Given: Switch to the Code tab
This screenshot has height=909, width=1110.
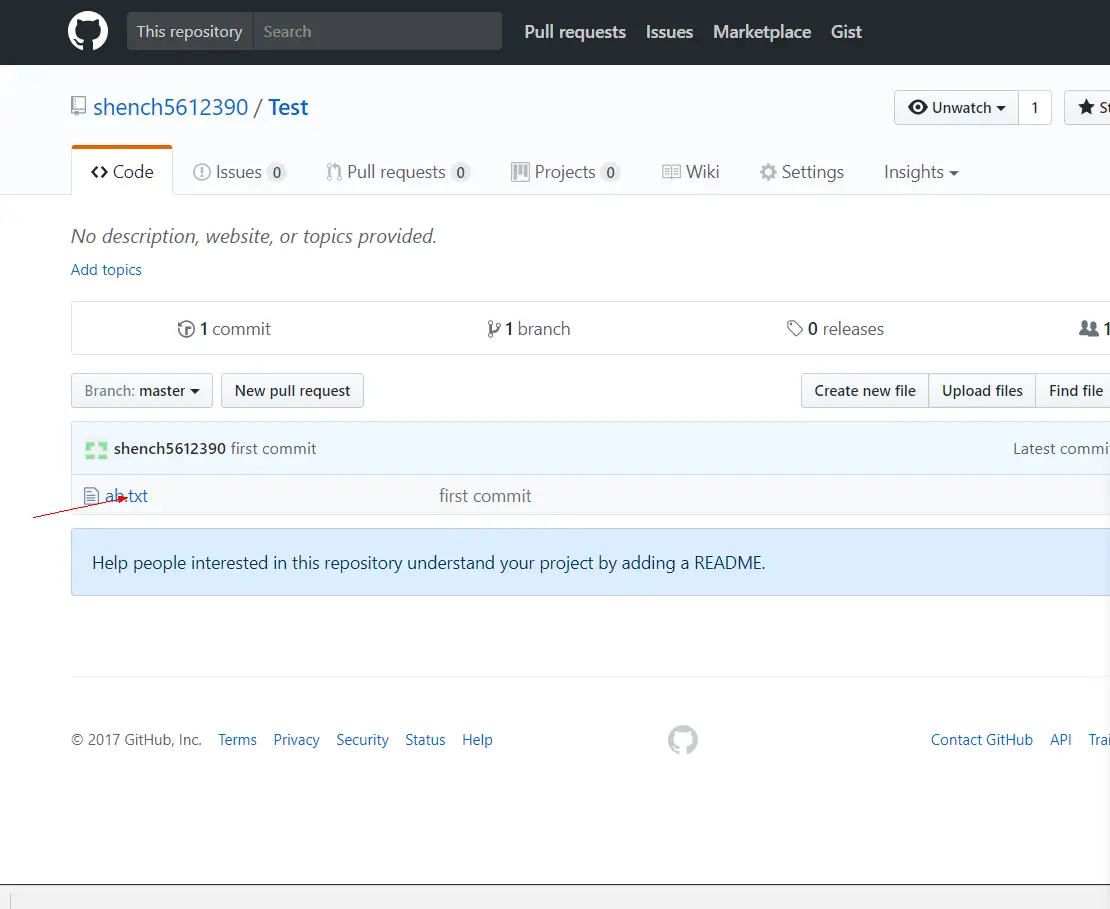Looking at the screenshot, I should click(122, 171).
